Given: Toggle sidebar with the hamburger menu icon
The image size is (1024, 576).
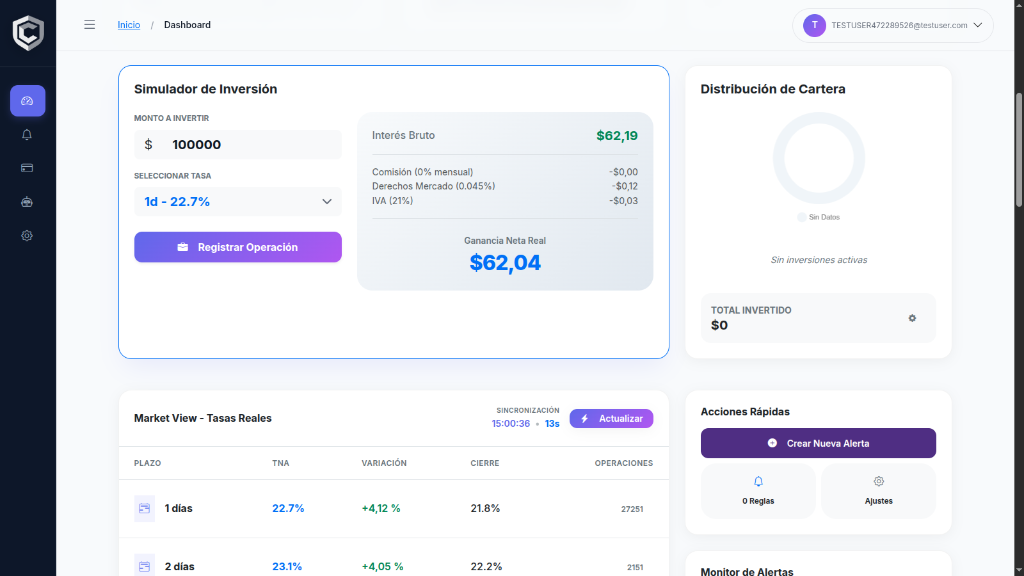Looking at the screenshot, I should tap(90, 25).
